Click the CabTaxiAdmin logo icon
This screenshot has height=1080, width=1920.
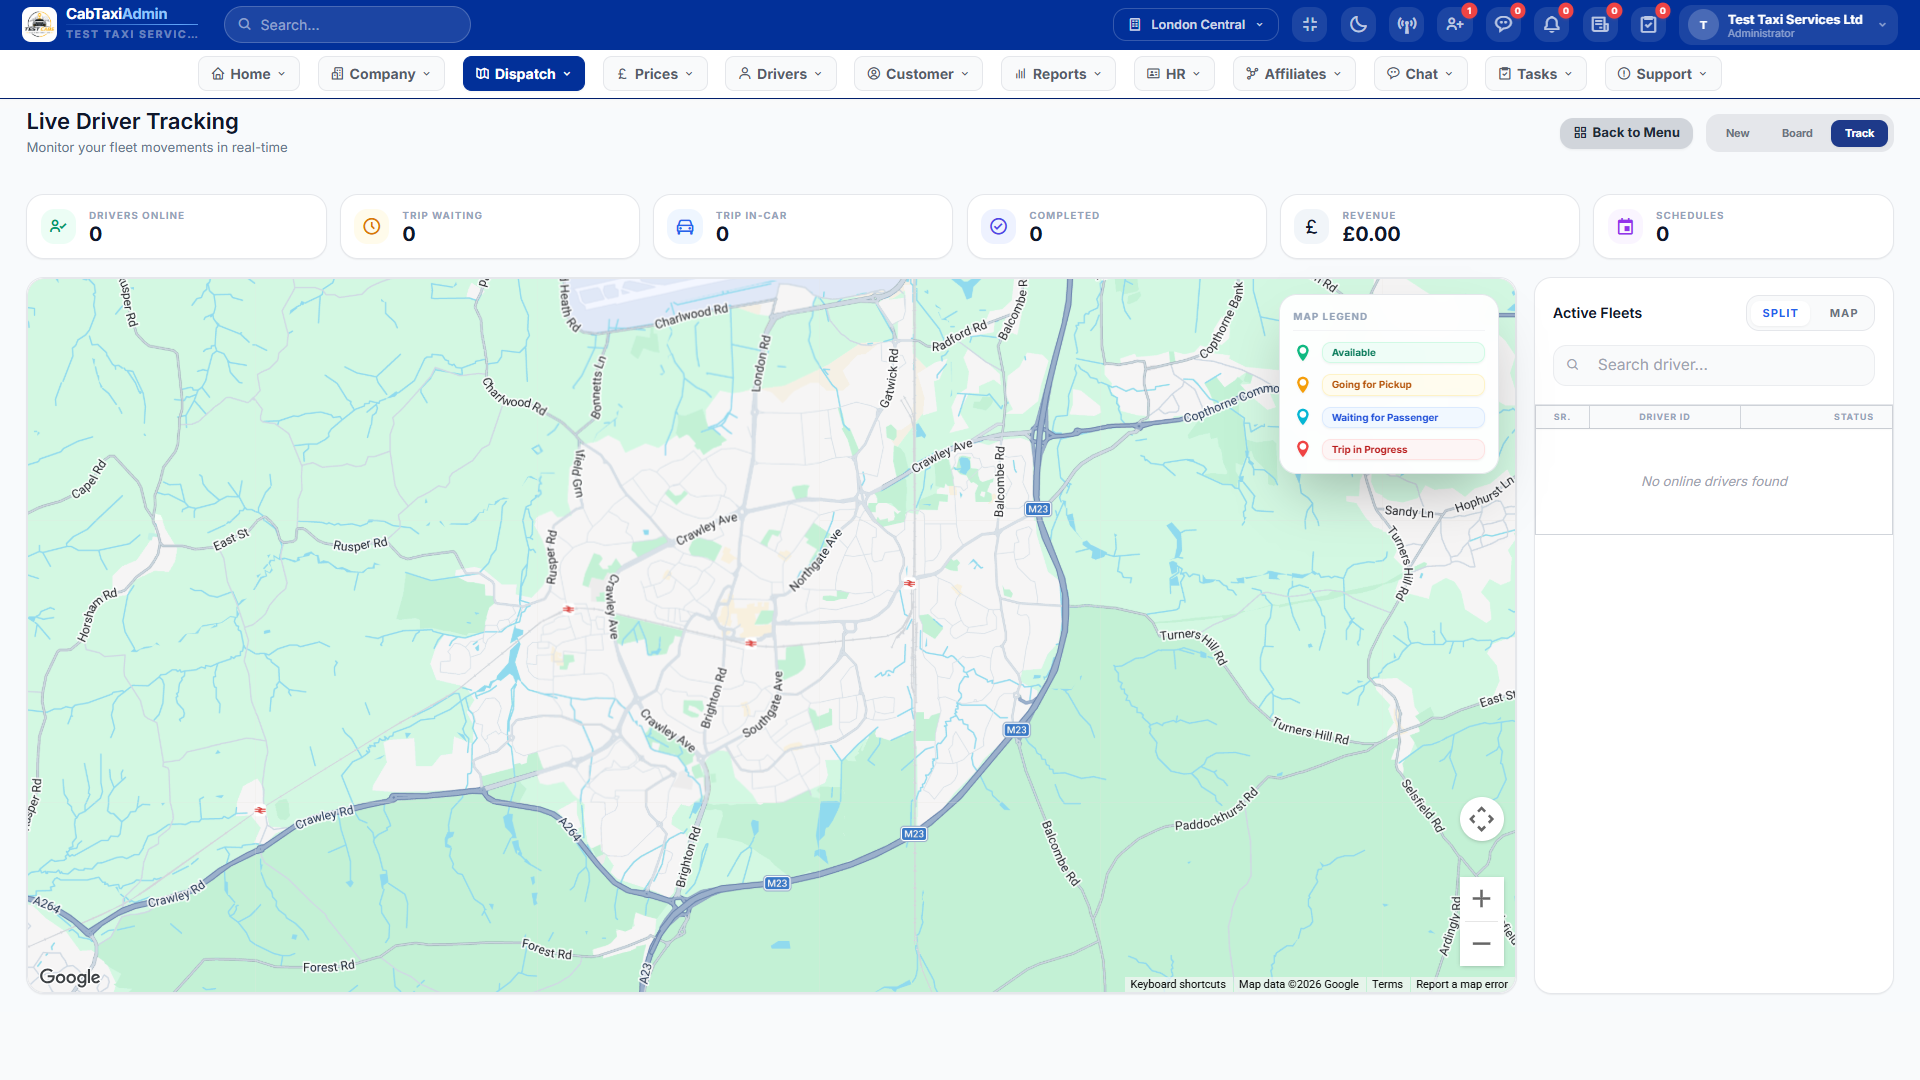point(39,24)
